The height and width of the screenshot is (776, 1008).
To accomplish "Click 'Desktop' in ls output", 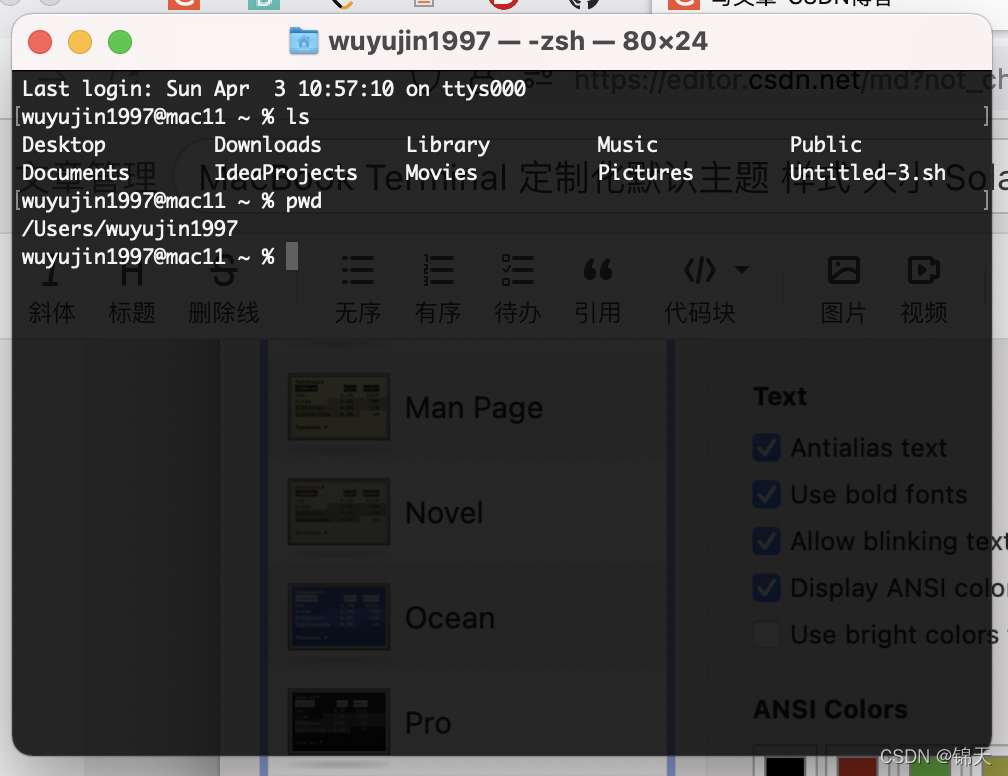I will [x=64, y=145].
